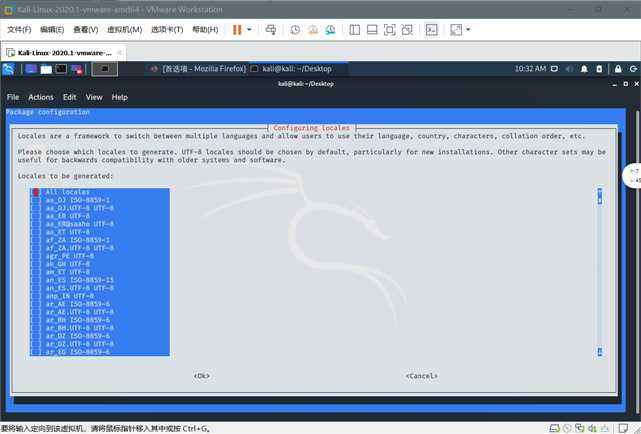Select the Kali-Linux-2020.1-vmware tab
This screenshot has height=434, width=641.
(x=64, y=53)
